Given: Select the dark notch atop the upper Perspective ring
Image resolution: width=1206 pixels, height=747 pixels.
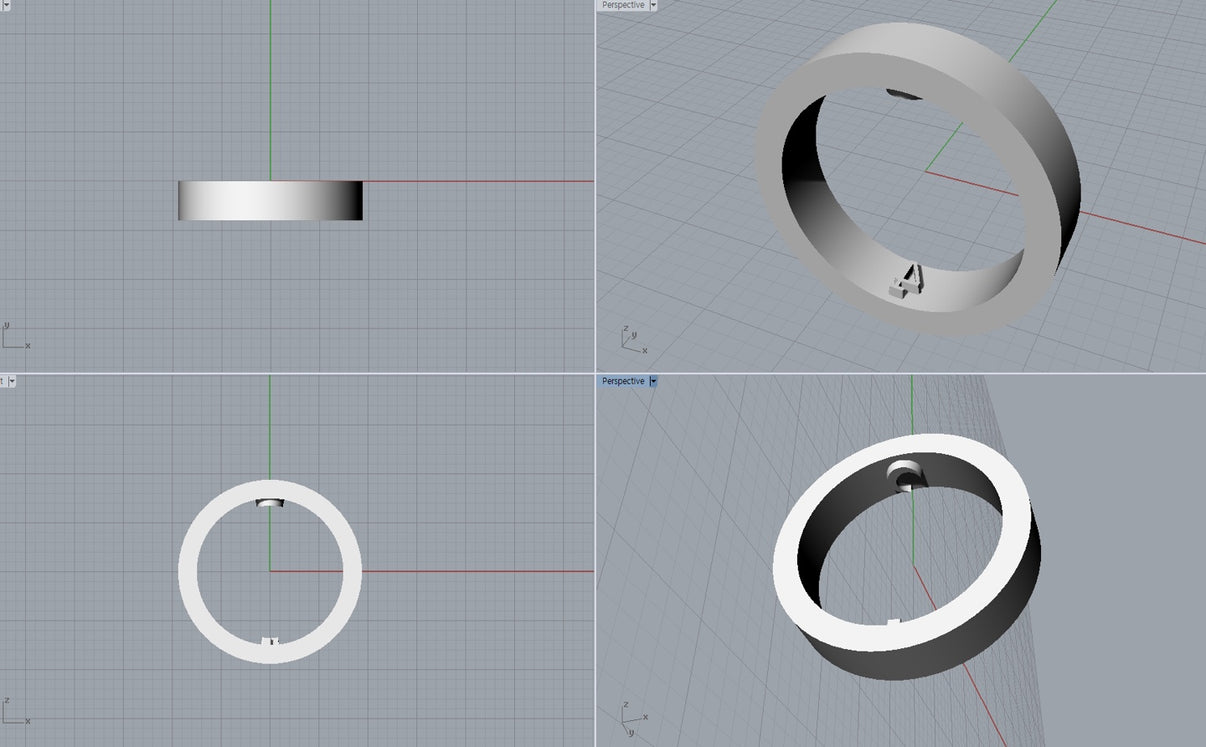Looking at the screenshot, I should pos(904,94).
